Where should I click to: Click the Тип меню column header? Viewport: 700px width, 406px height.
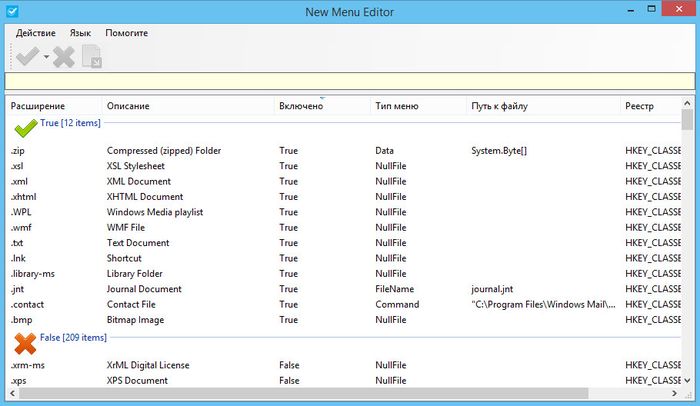[396, 106]
